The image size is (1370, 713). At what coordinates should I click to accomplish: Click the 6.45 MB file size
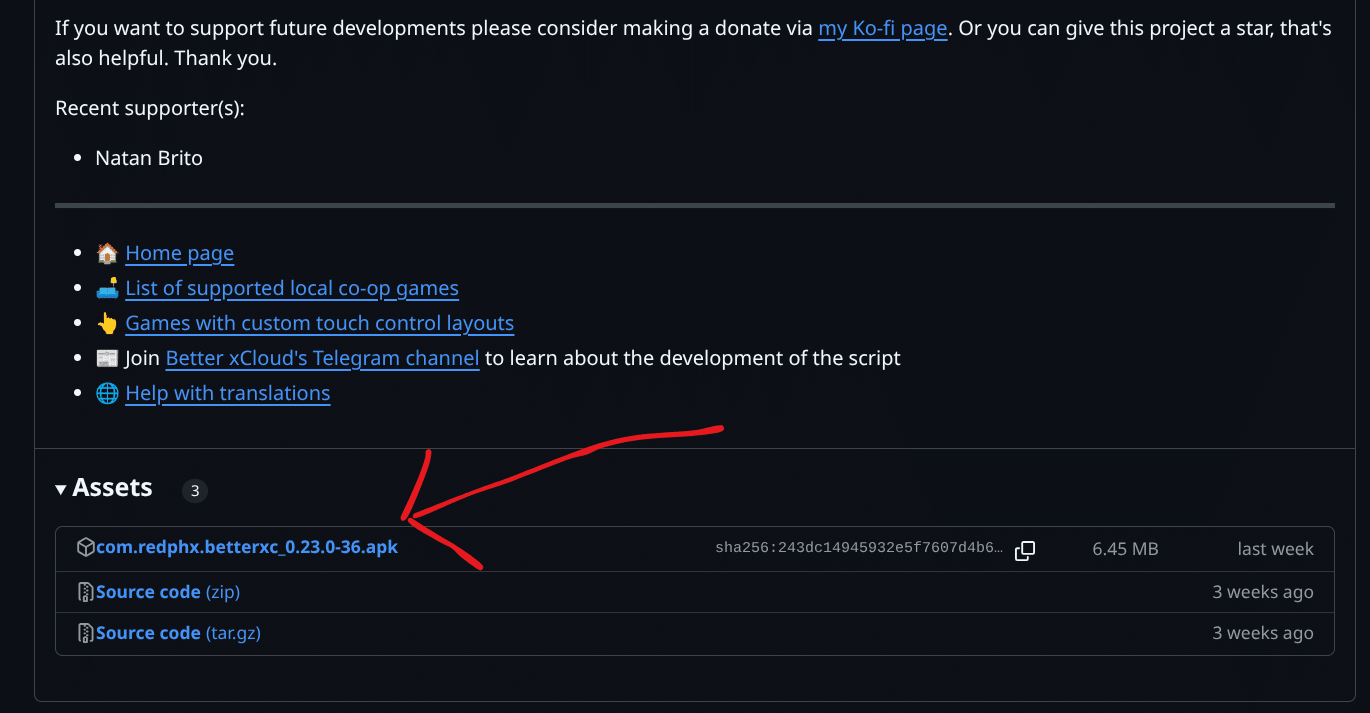pos(1125,549)
